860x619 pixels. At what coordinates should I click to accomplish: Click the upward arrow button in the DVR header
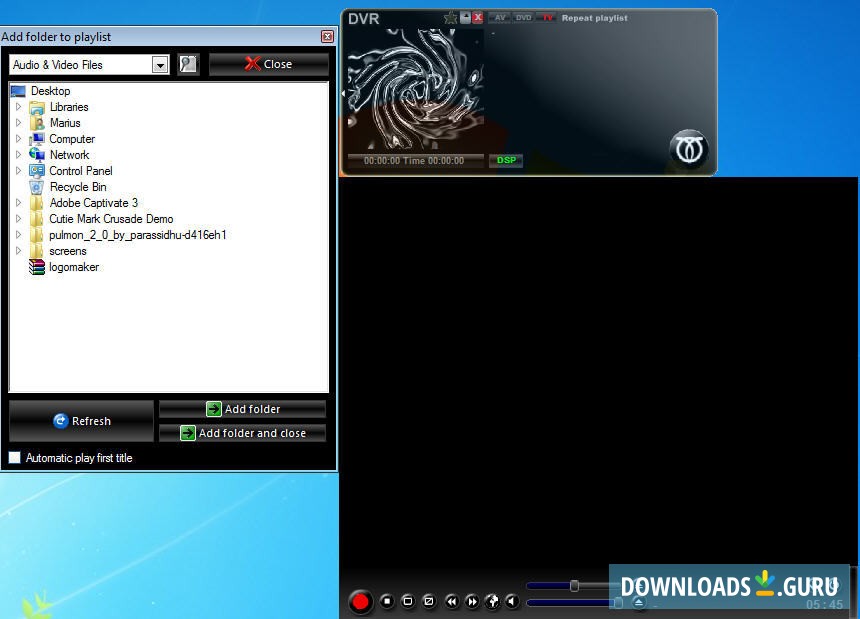(466, 18)
